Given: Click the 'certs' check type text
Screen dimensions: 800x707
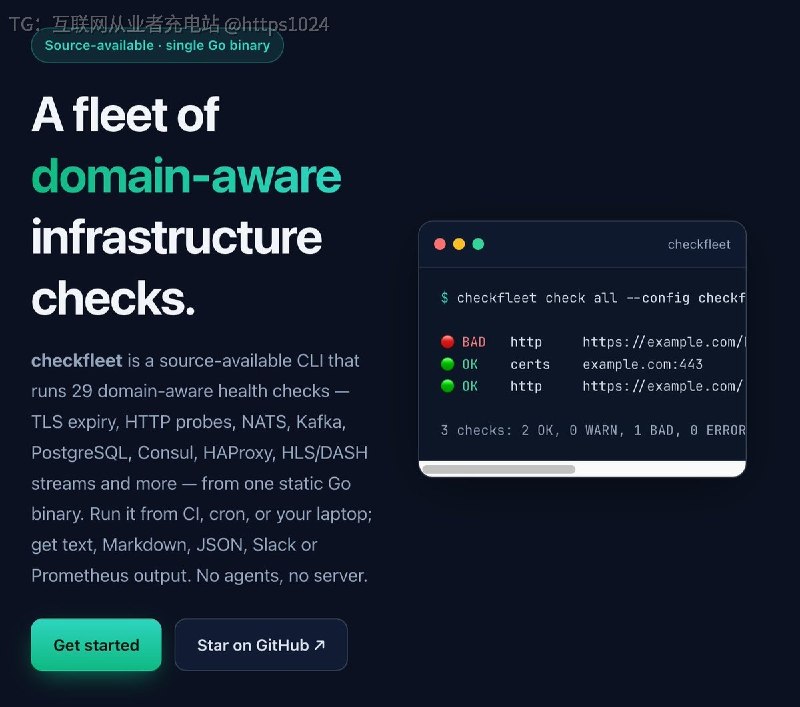Looking at the screenshot, I should pyautogui.click(x=530, y=364).
